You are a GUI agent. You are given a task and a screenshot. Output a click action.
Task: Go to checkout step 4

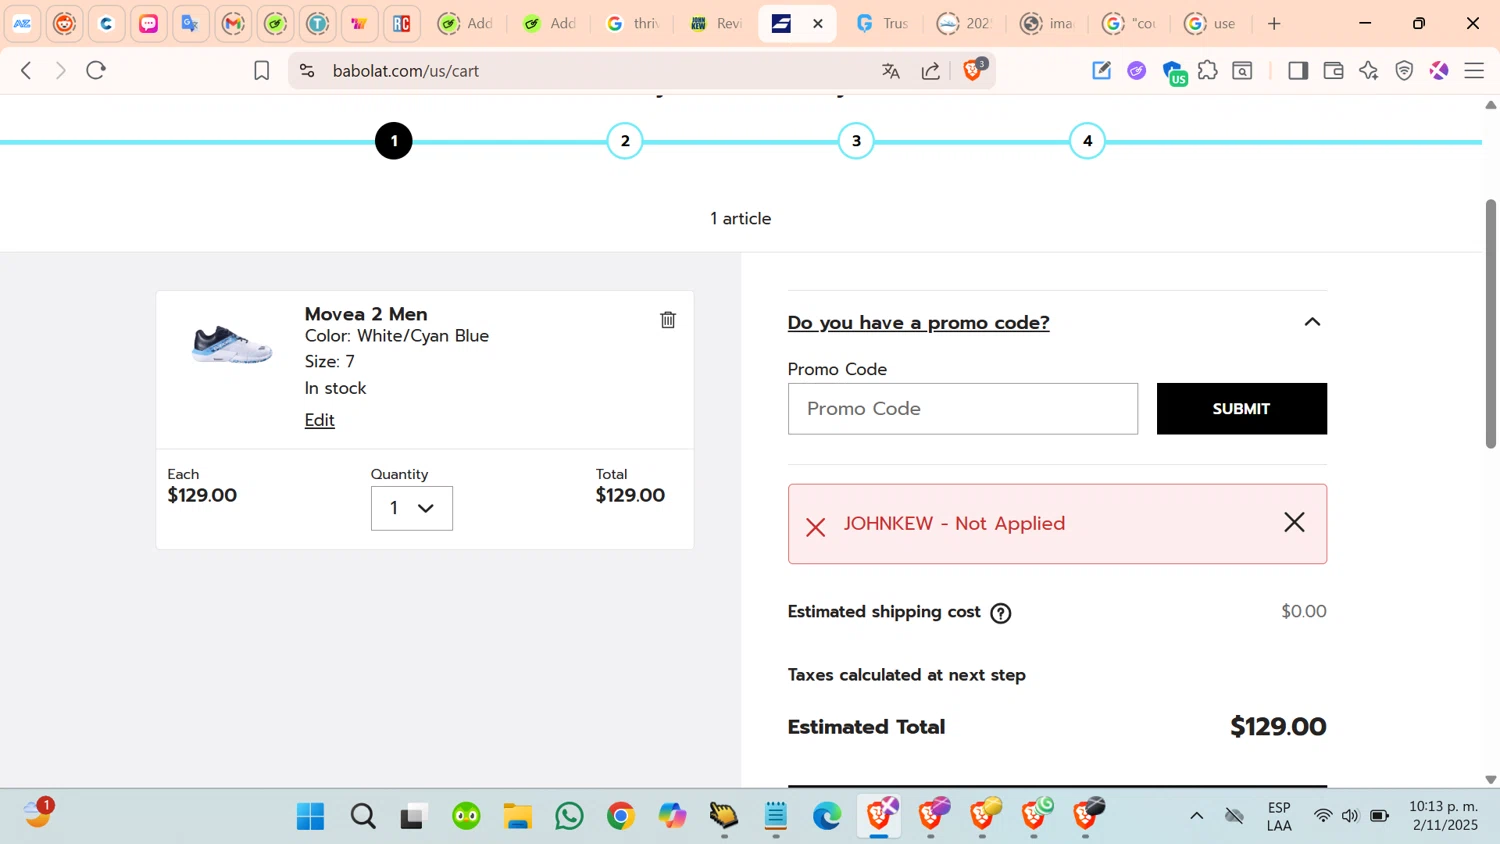coord(1087,141)
